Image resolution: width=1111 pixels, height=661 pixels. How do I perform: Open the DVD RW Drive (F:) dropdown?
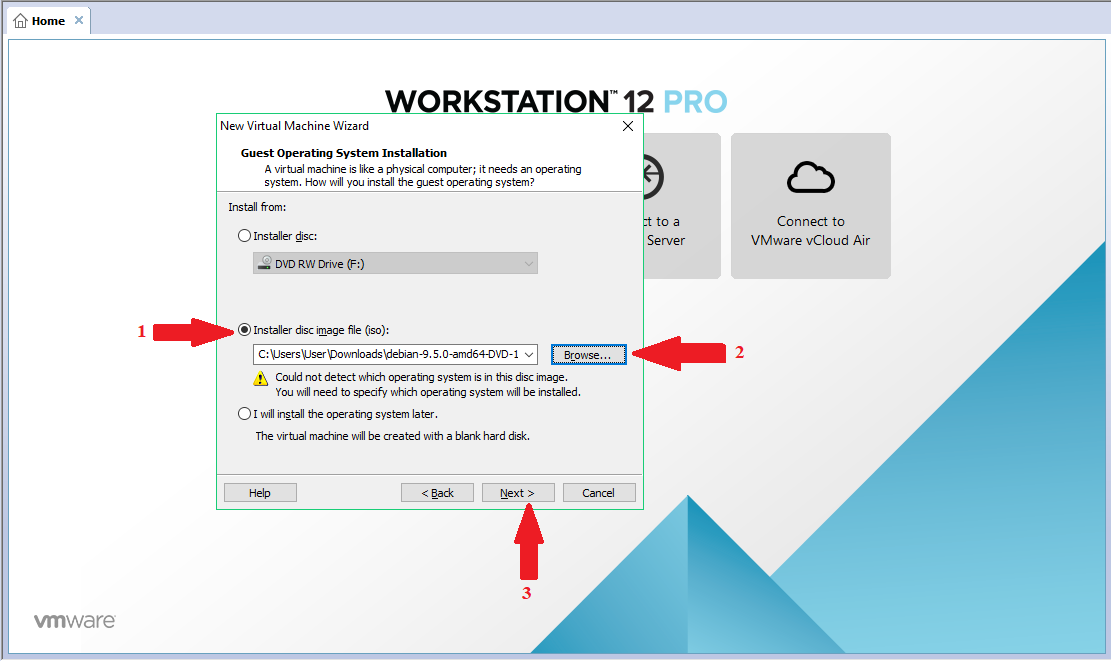pyautogui.click(x=395, y=264)
